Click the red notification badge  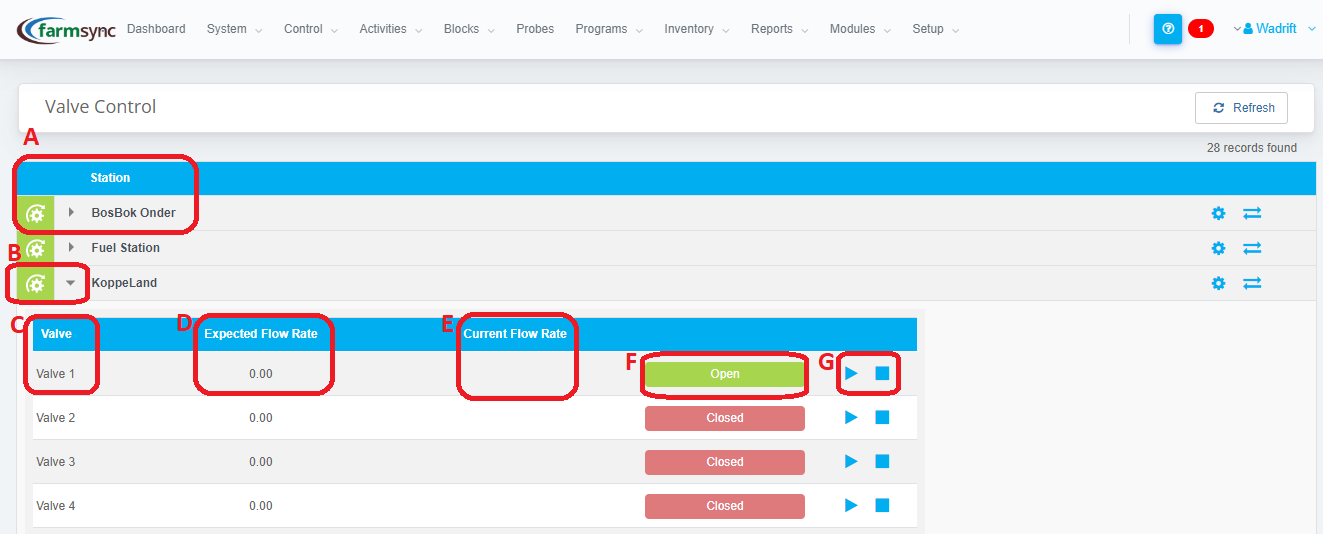click(x=1200, y=29)
